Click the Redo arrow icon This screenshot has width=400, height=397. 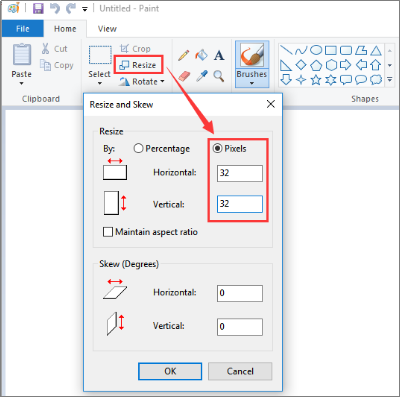tap(71, 8)
